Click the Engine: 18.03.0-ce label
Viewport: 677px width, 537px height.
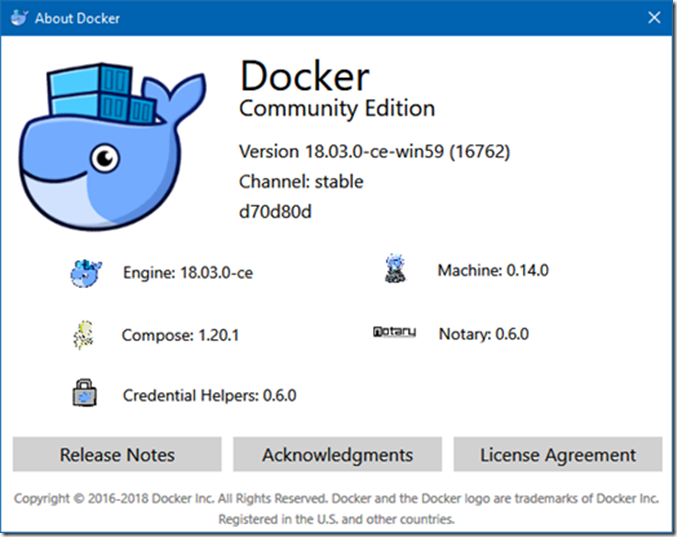(188, 272)
